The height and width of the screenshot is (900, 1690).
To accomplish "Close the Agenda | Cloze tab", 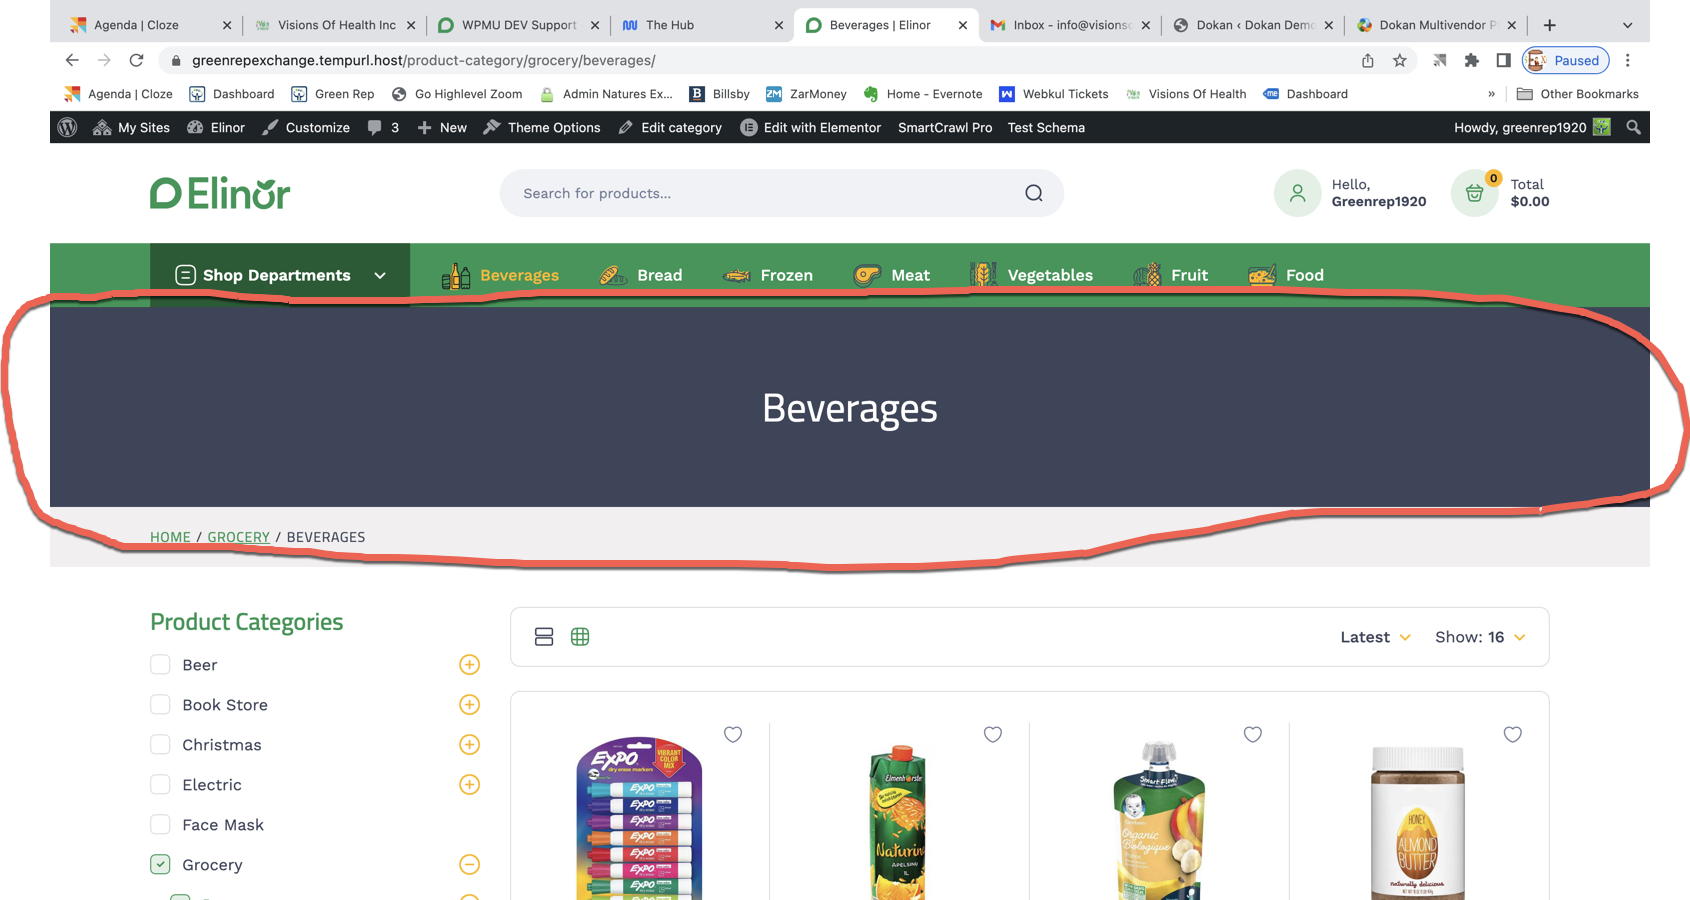I will [227, 25].
